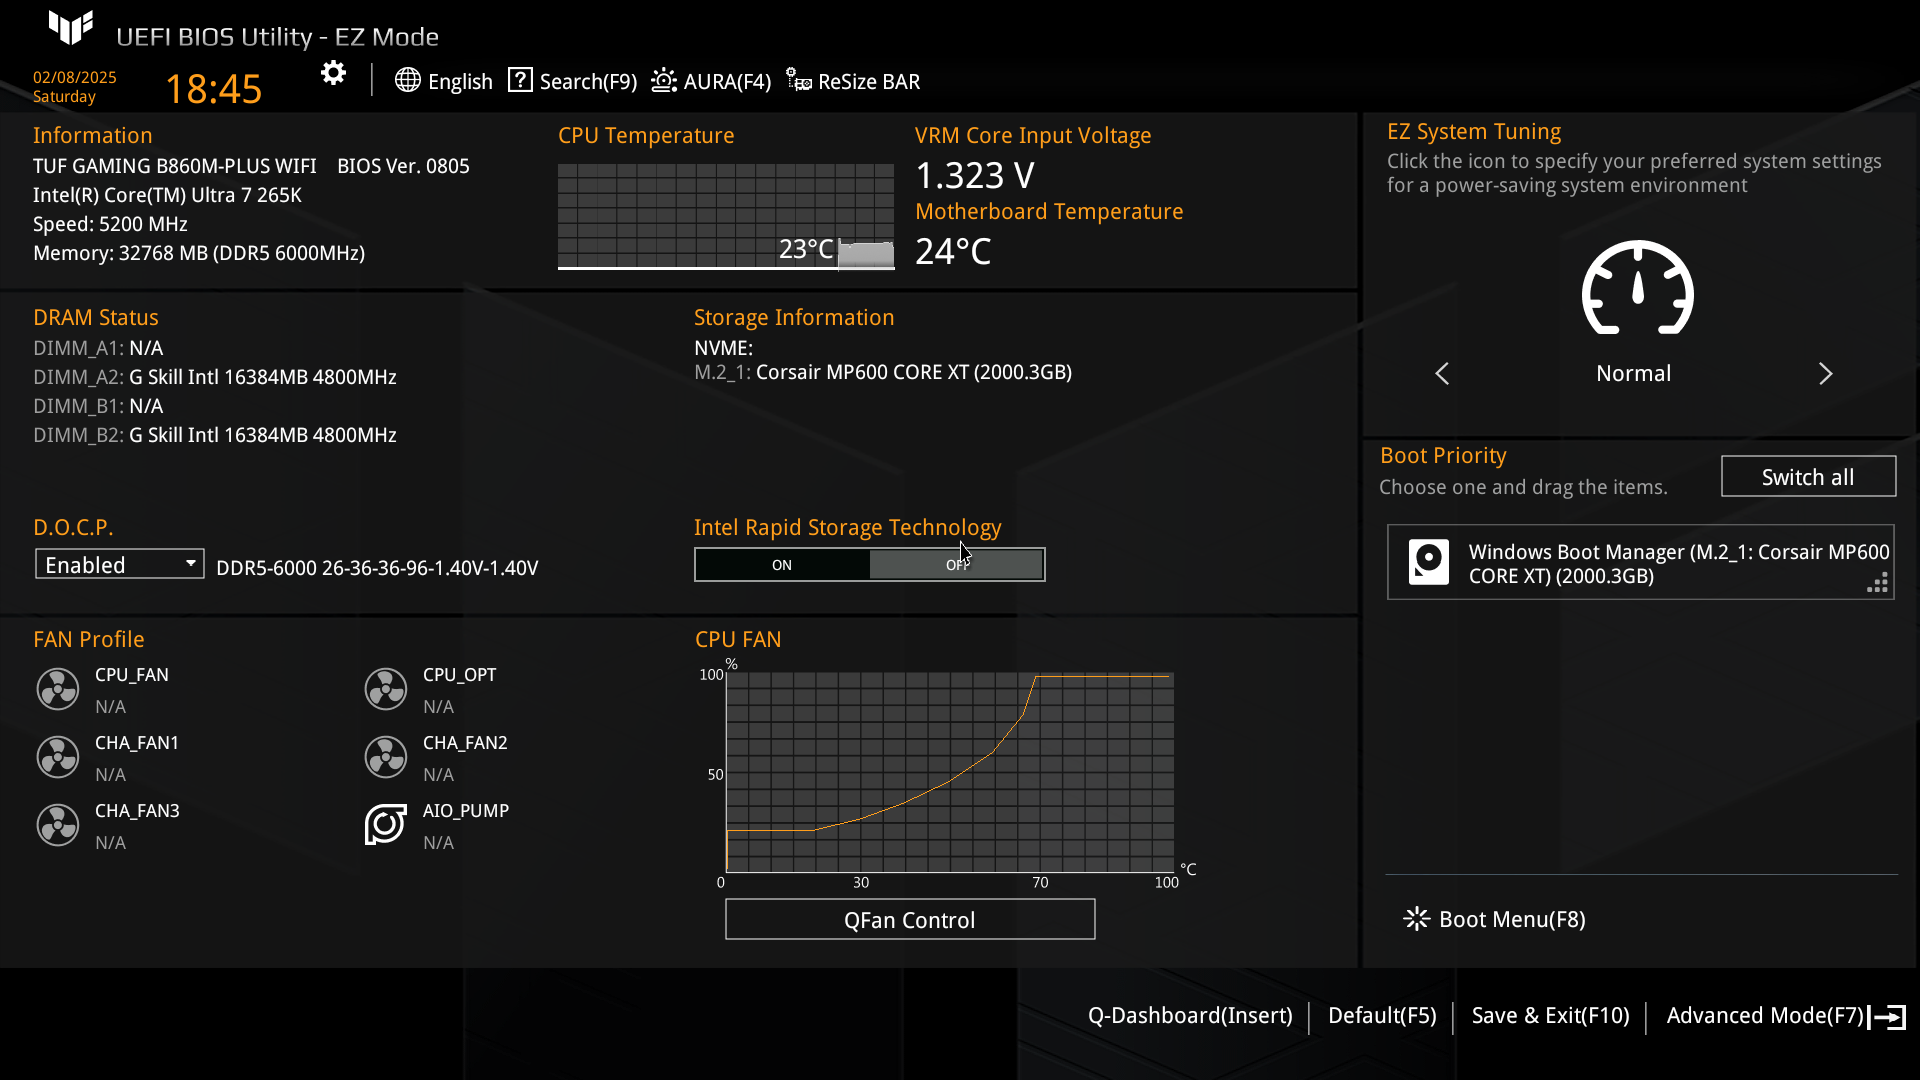Click Speed: 5200 MHz text
This screenshot has width=1920, height=1080.
click(110, 224)
